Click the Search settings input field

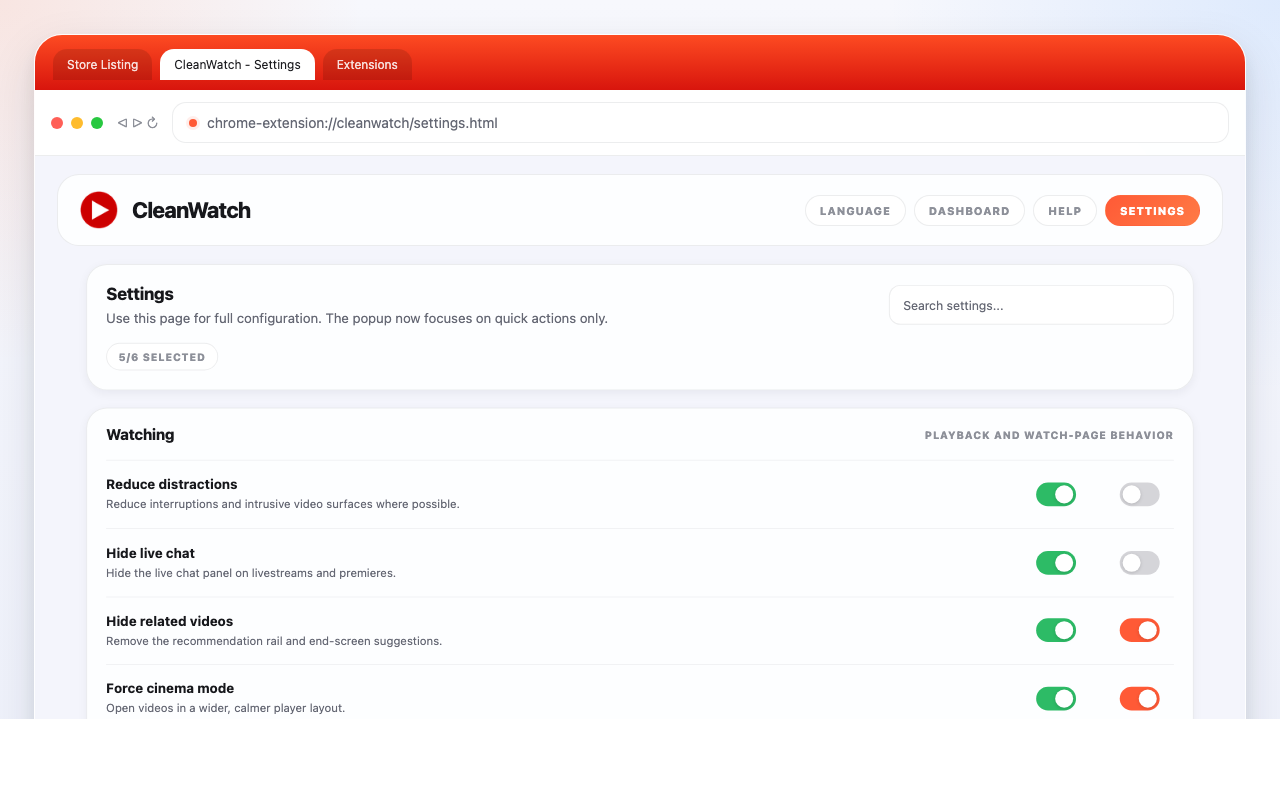coord(1030,306)
